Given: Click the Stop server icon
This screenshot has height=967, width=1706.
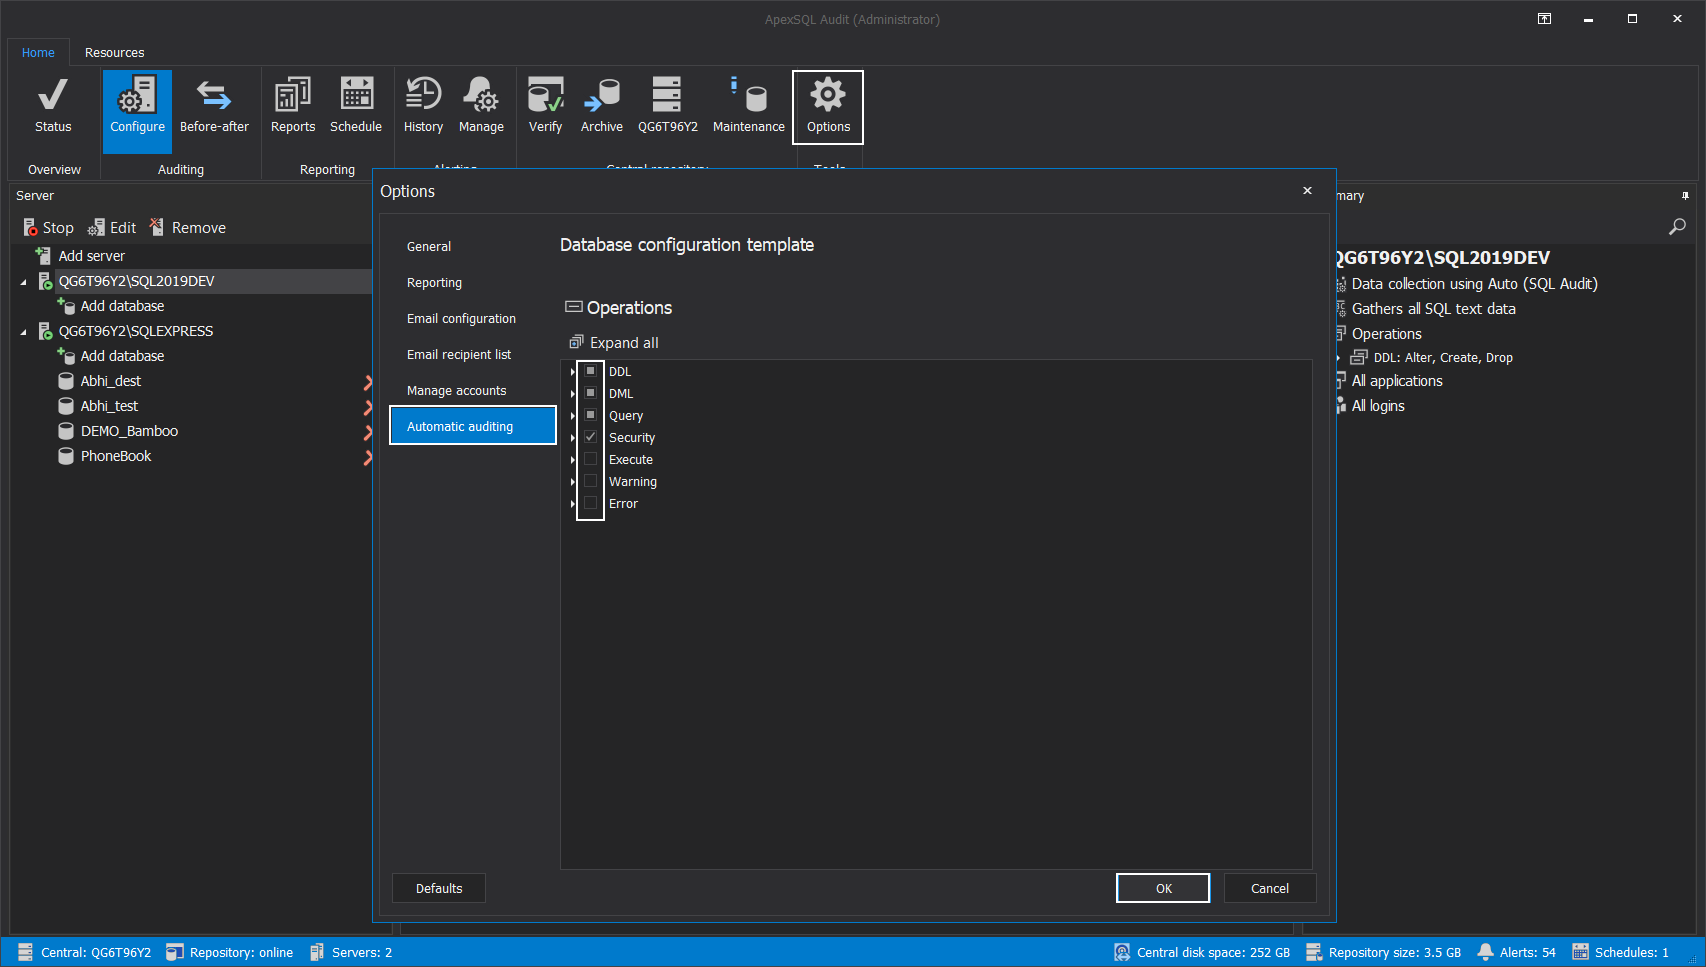Looking at the screenshot, I should click(48, 228).
